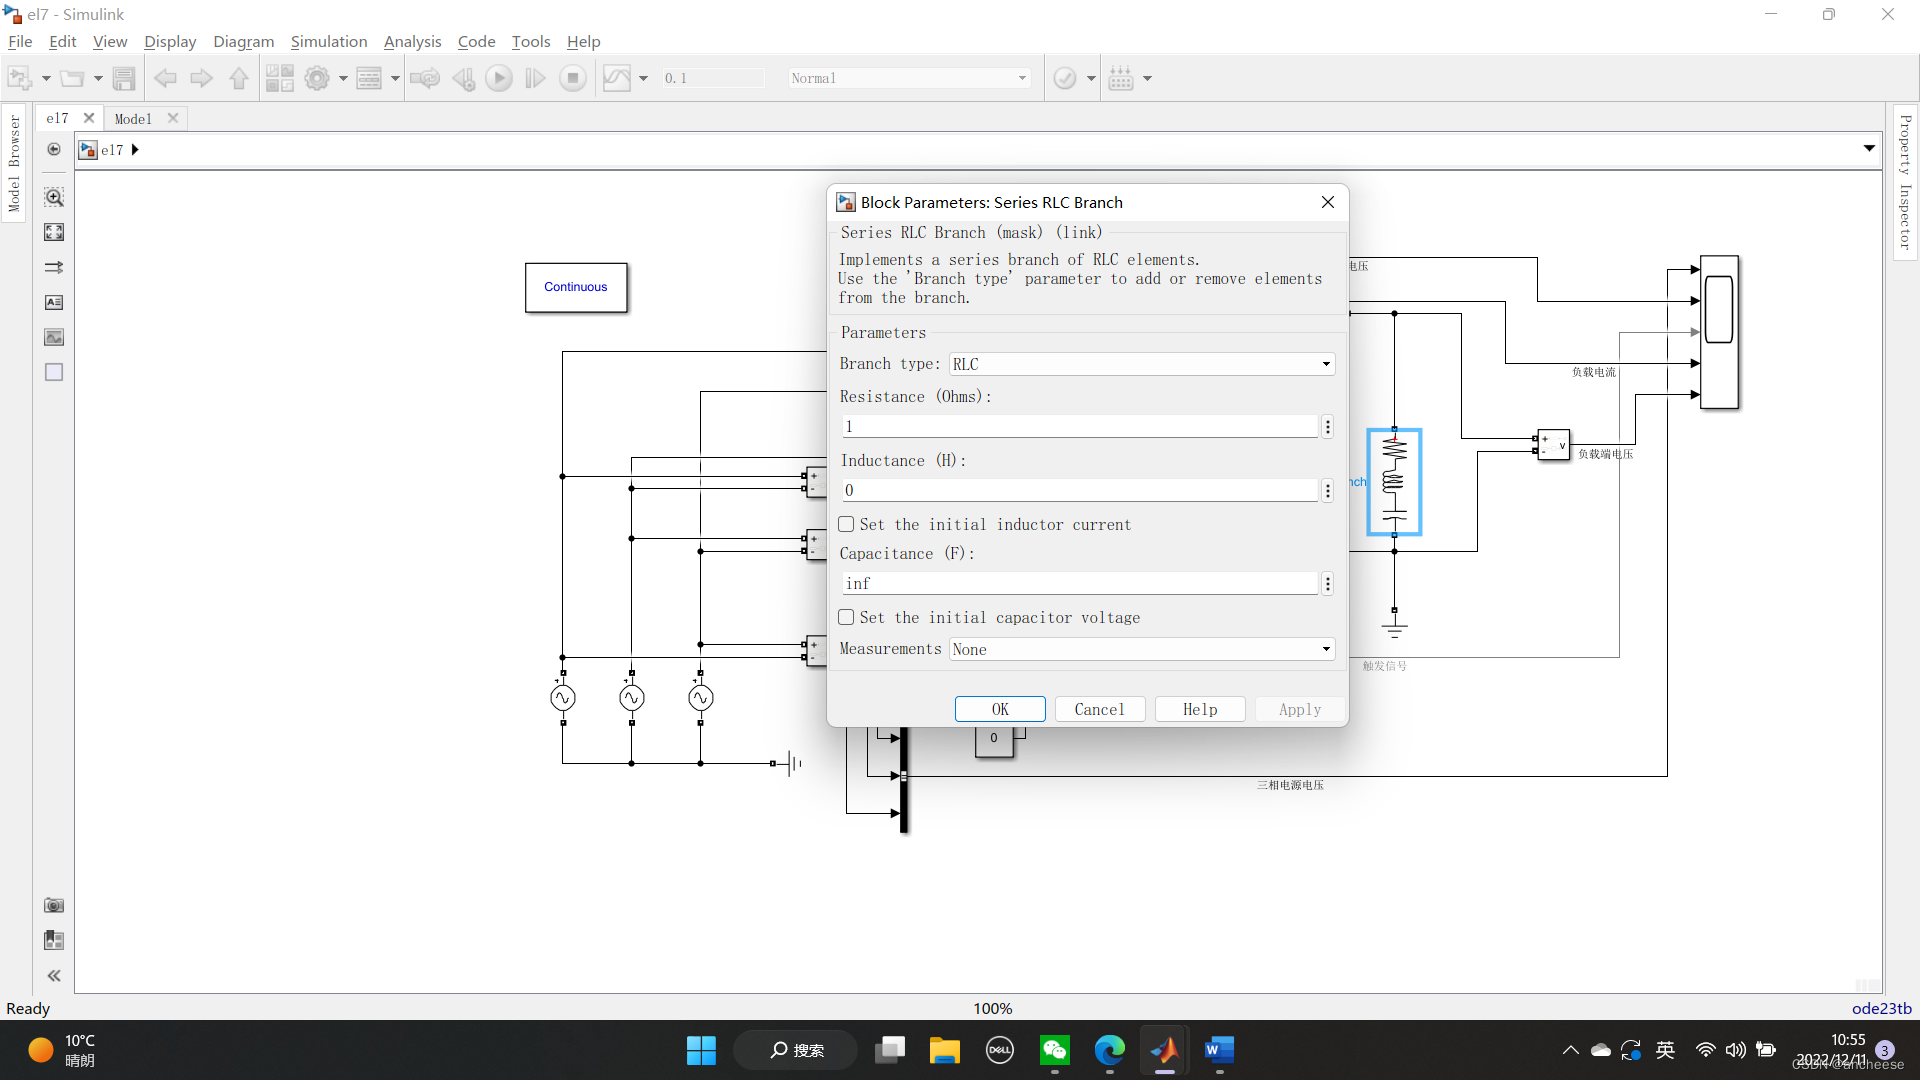Click the Model Configuration gear icon
This screenshot has height=1080, width=1920.
pyautogui.click(x=317, y=78)
